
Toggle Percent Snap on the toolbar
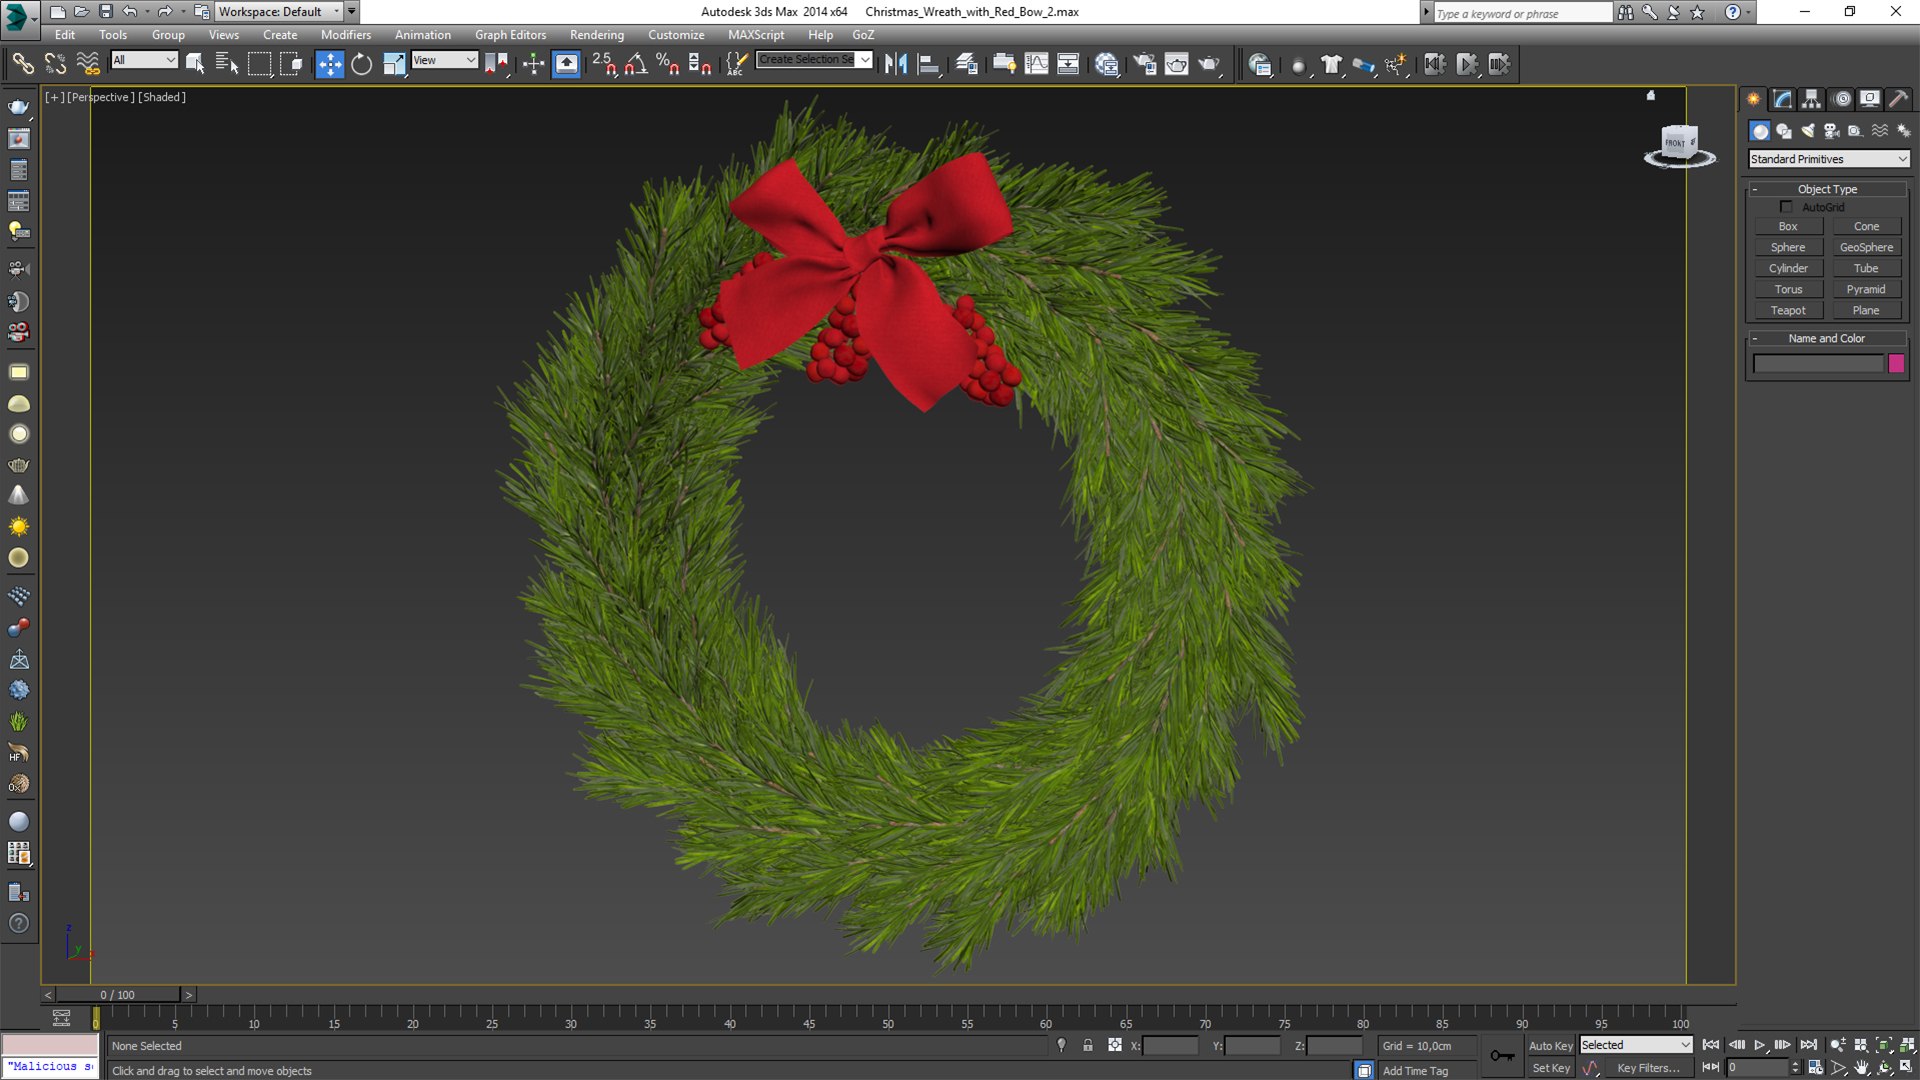pyautogui.click(x=668, y=64)
